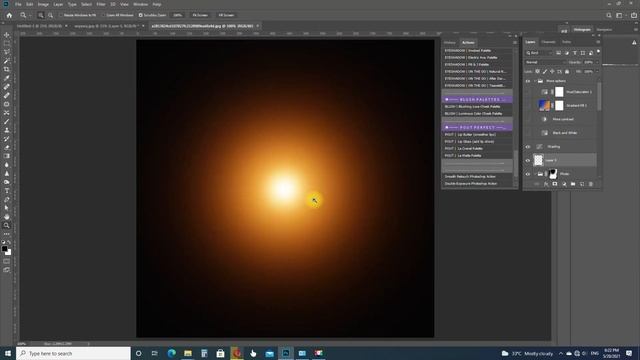Switch to the Paths tab
This screenshot has width=640, height=360.
click(x=566, y=42)
